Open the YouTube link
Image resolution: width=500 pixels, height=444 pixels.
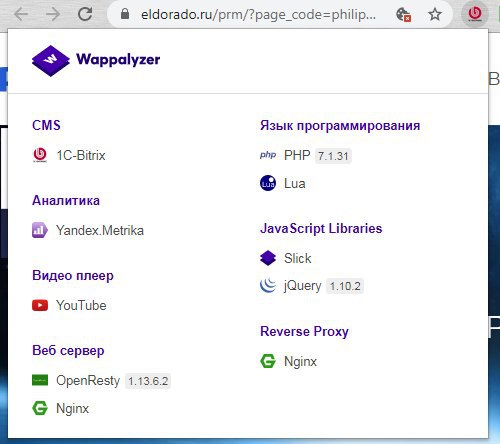[81, 305]
